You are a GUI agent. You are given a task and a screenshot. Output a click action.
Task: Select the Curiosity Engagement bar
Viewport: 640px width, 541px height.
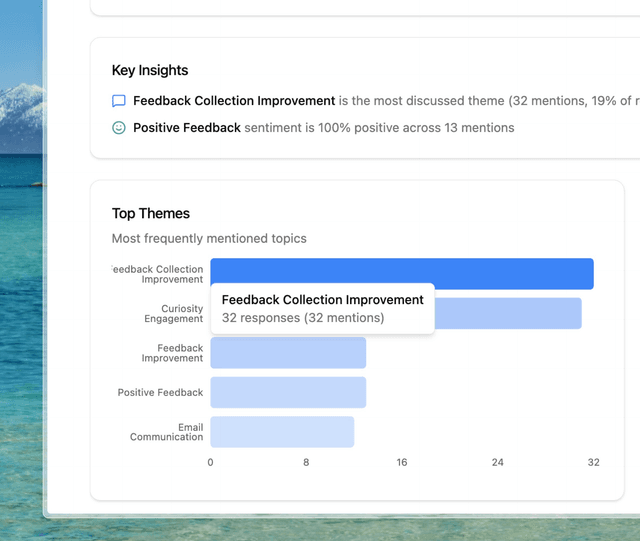click(x=507, y=313)
